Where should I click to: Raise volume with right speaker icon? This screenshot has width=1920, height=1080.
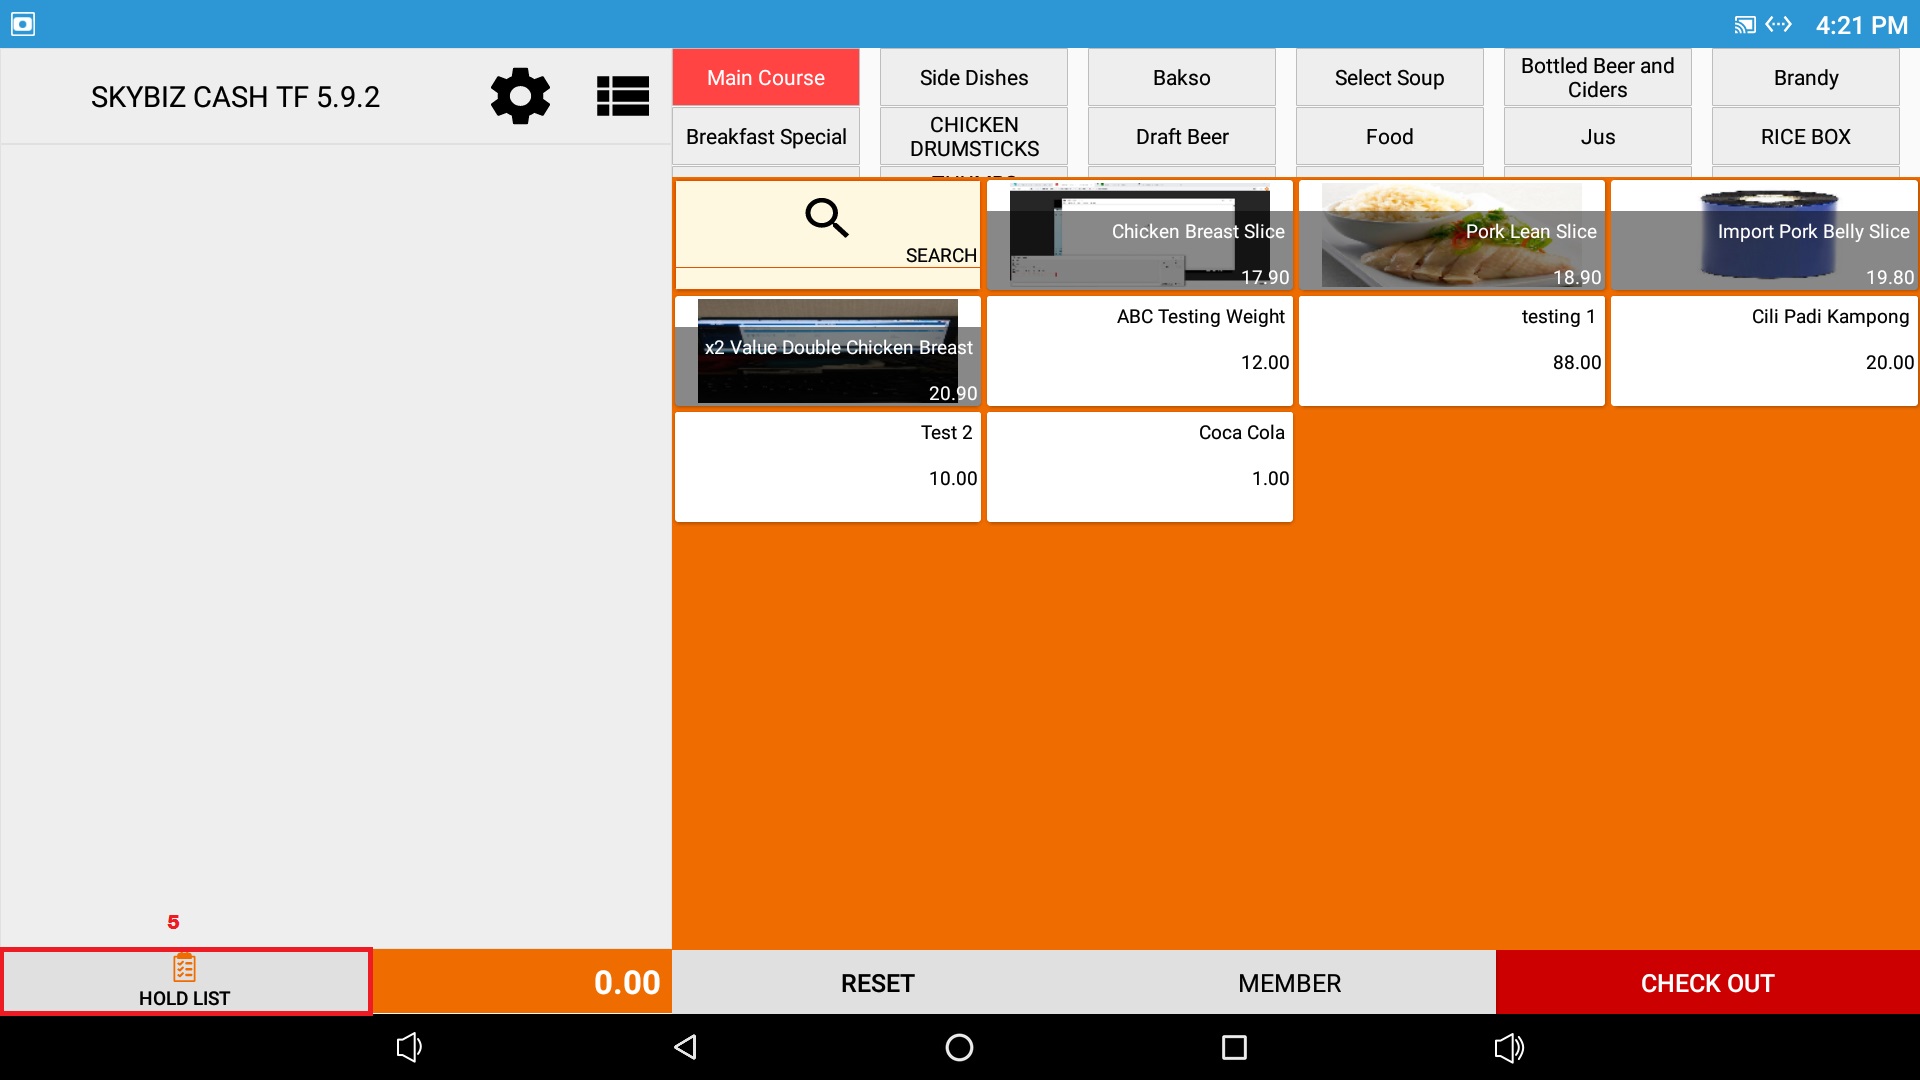click(1508, 1047)
